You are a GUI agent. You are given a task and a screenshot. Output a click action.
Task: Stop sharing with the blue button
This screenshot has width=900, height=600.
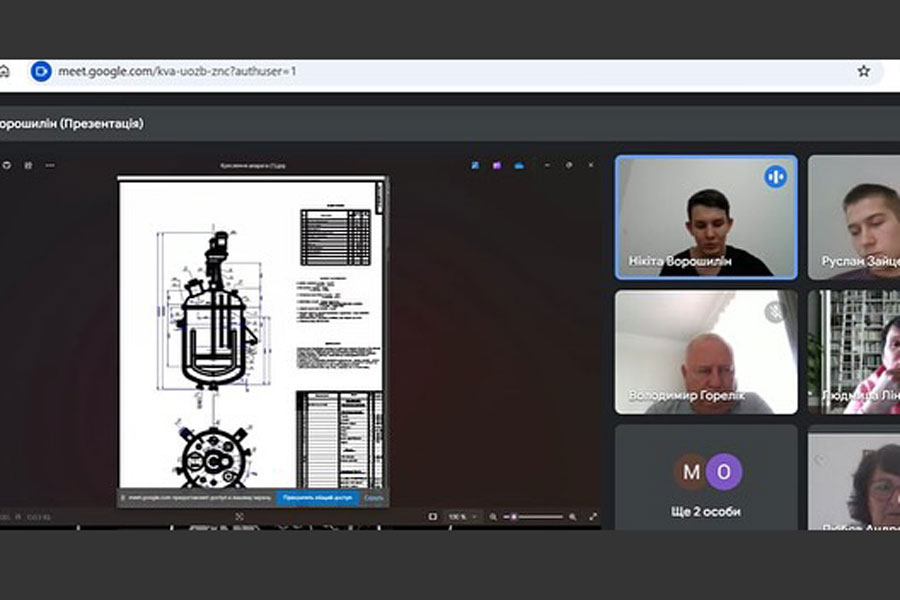[x=317, y=498]
